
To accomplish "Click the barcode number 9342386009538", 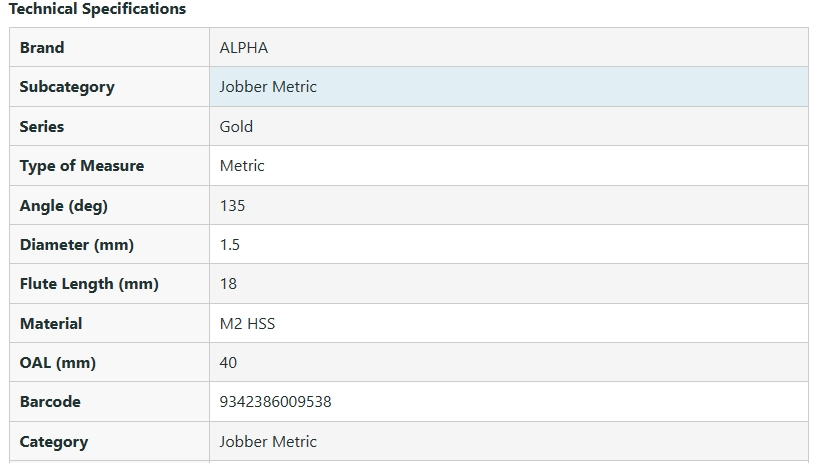I will pos(275,402).
